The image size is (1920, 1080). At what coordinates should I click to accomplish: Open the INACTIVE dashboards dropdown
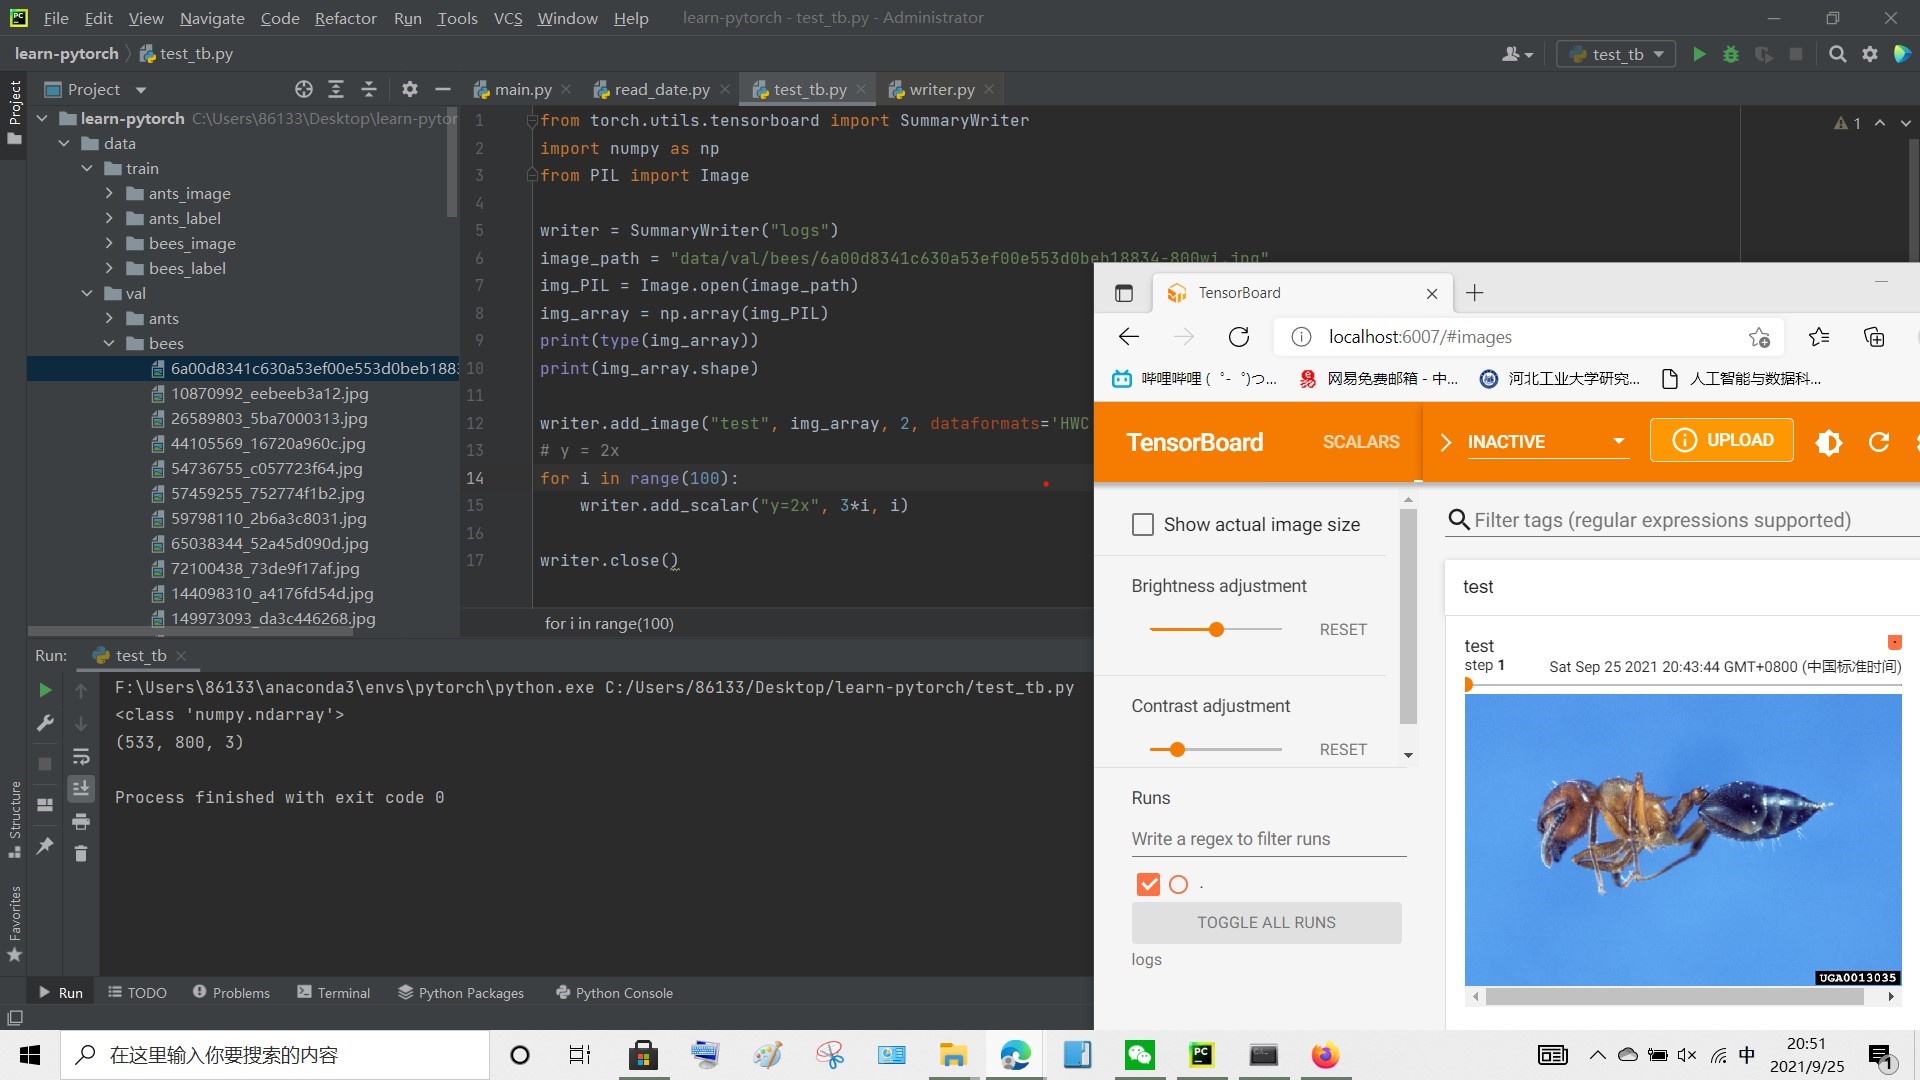click(1547, 442)
